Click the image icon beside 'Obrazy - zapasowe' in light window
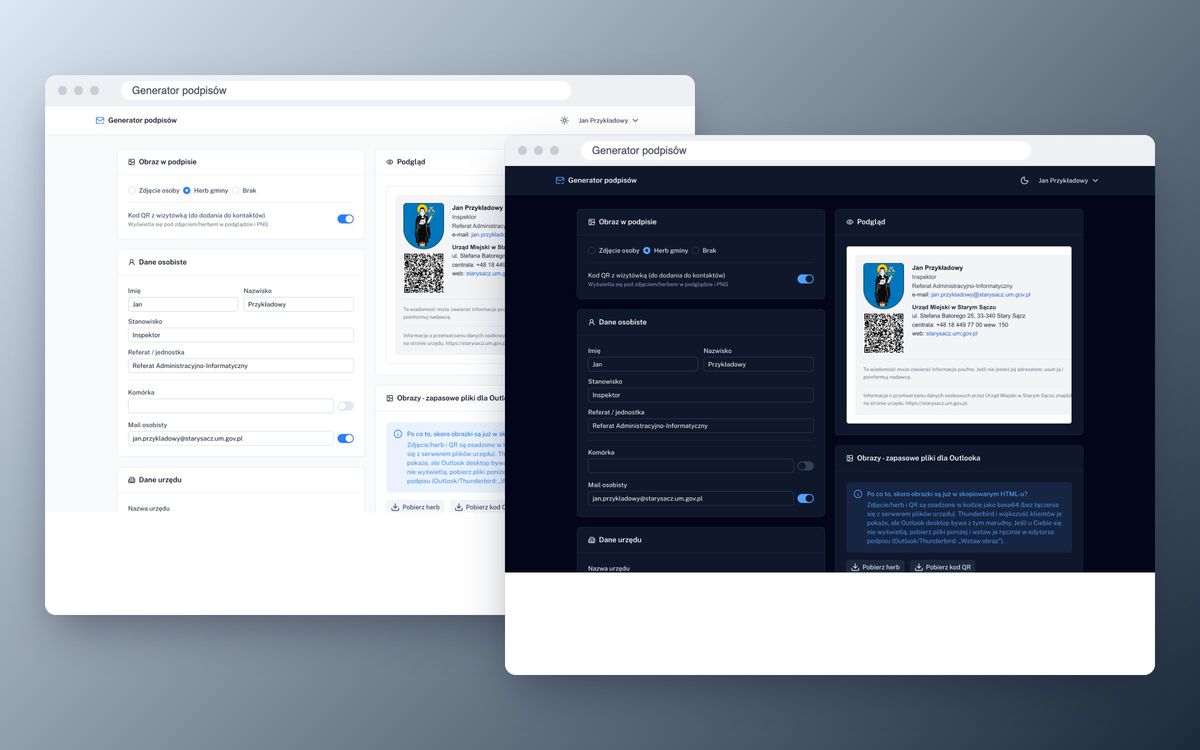The image size is (1200, 750). pos(389,398)
